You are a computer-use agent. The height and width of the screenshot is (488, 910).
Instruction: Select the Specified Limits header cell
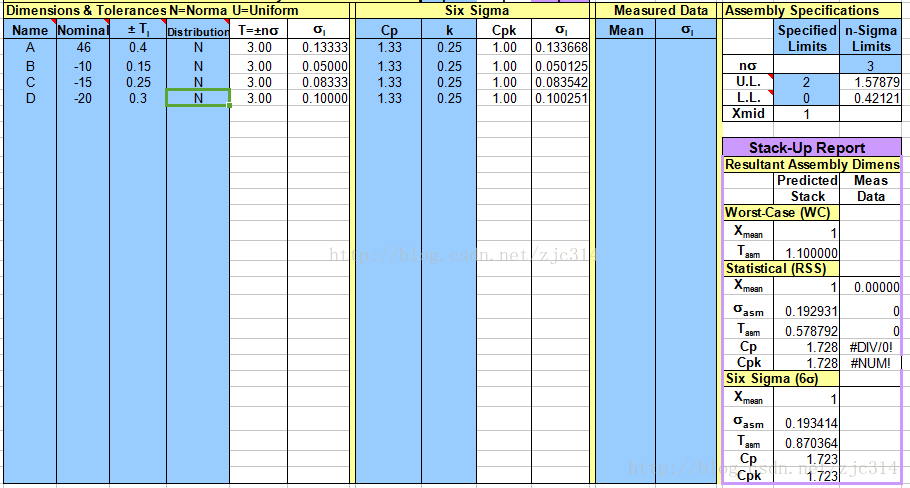807,38
